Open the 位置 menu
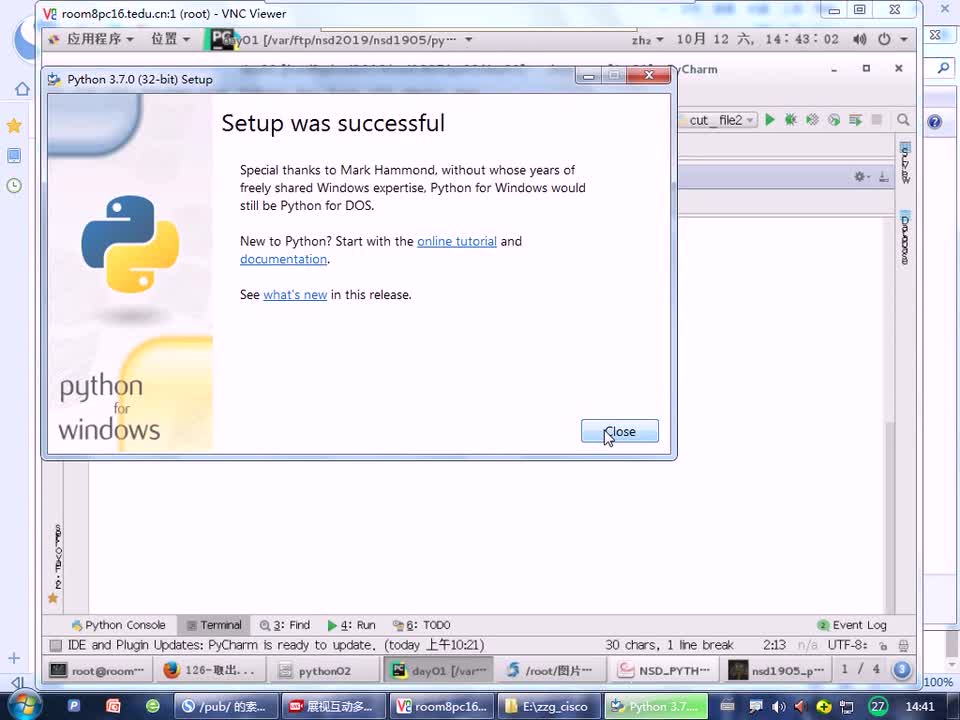Viewport: 960px width, 720px height. tap(170, 39)
